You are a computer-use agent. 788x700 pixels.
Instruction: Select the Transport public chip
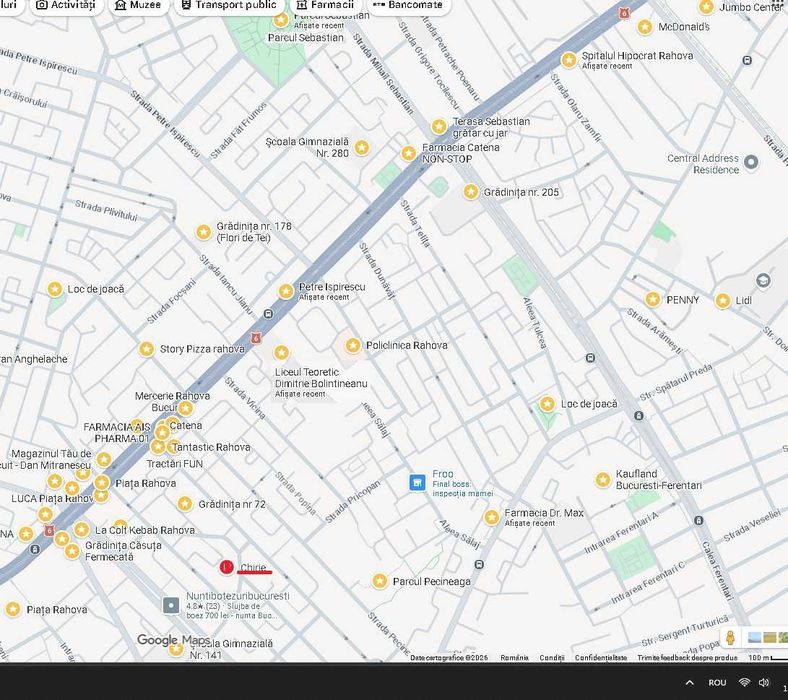coord(229,5)
